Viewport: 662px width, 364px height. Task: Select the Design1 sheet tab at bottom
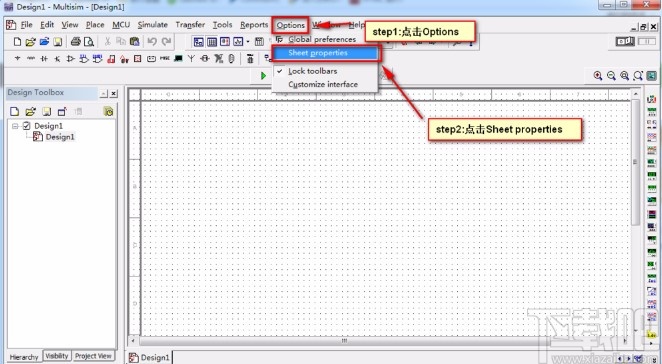point(149,358)
